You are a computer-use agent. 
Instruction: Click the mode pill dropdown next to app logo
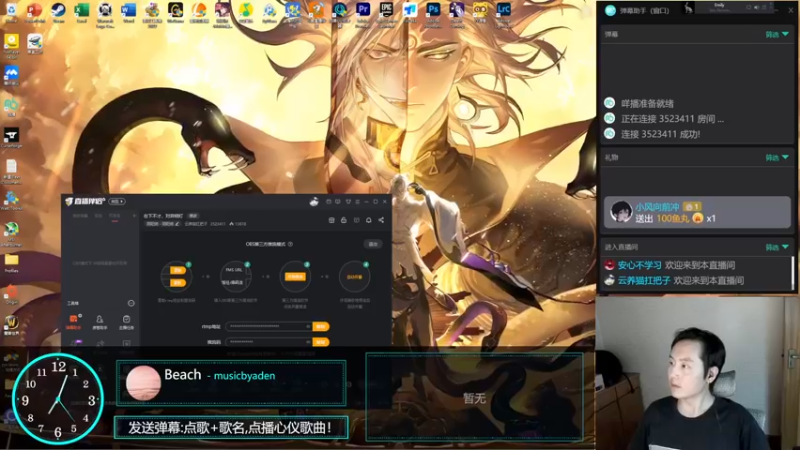point(117,202)
